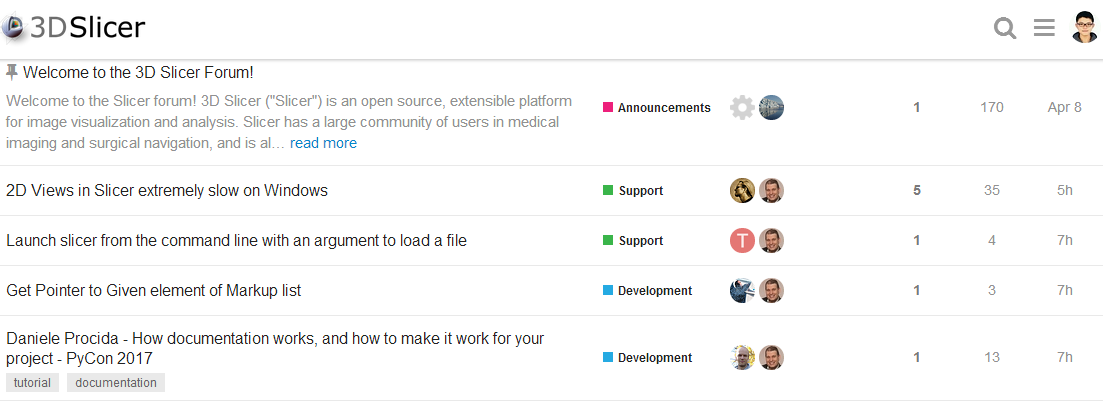Open 'Get Pointer to Given element' topic
Image resolution: width=1103 pixels, height=408 pixels.
pos(153,291)
